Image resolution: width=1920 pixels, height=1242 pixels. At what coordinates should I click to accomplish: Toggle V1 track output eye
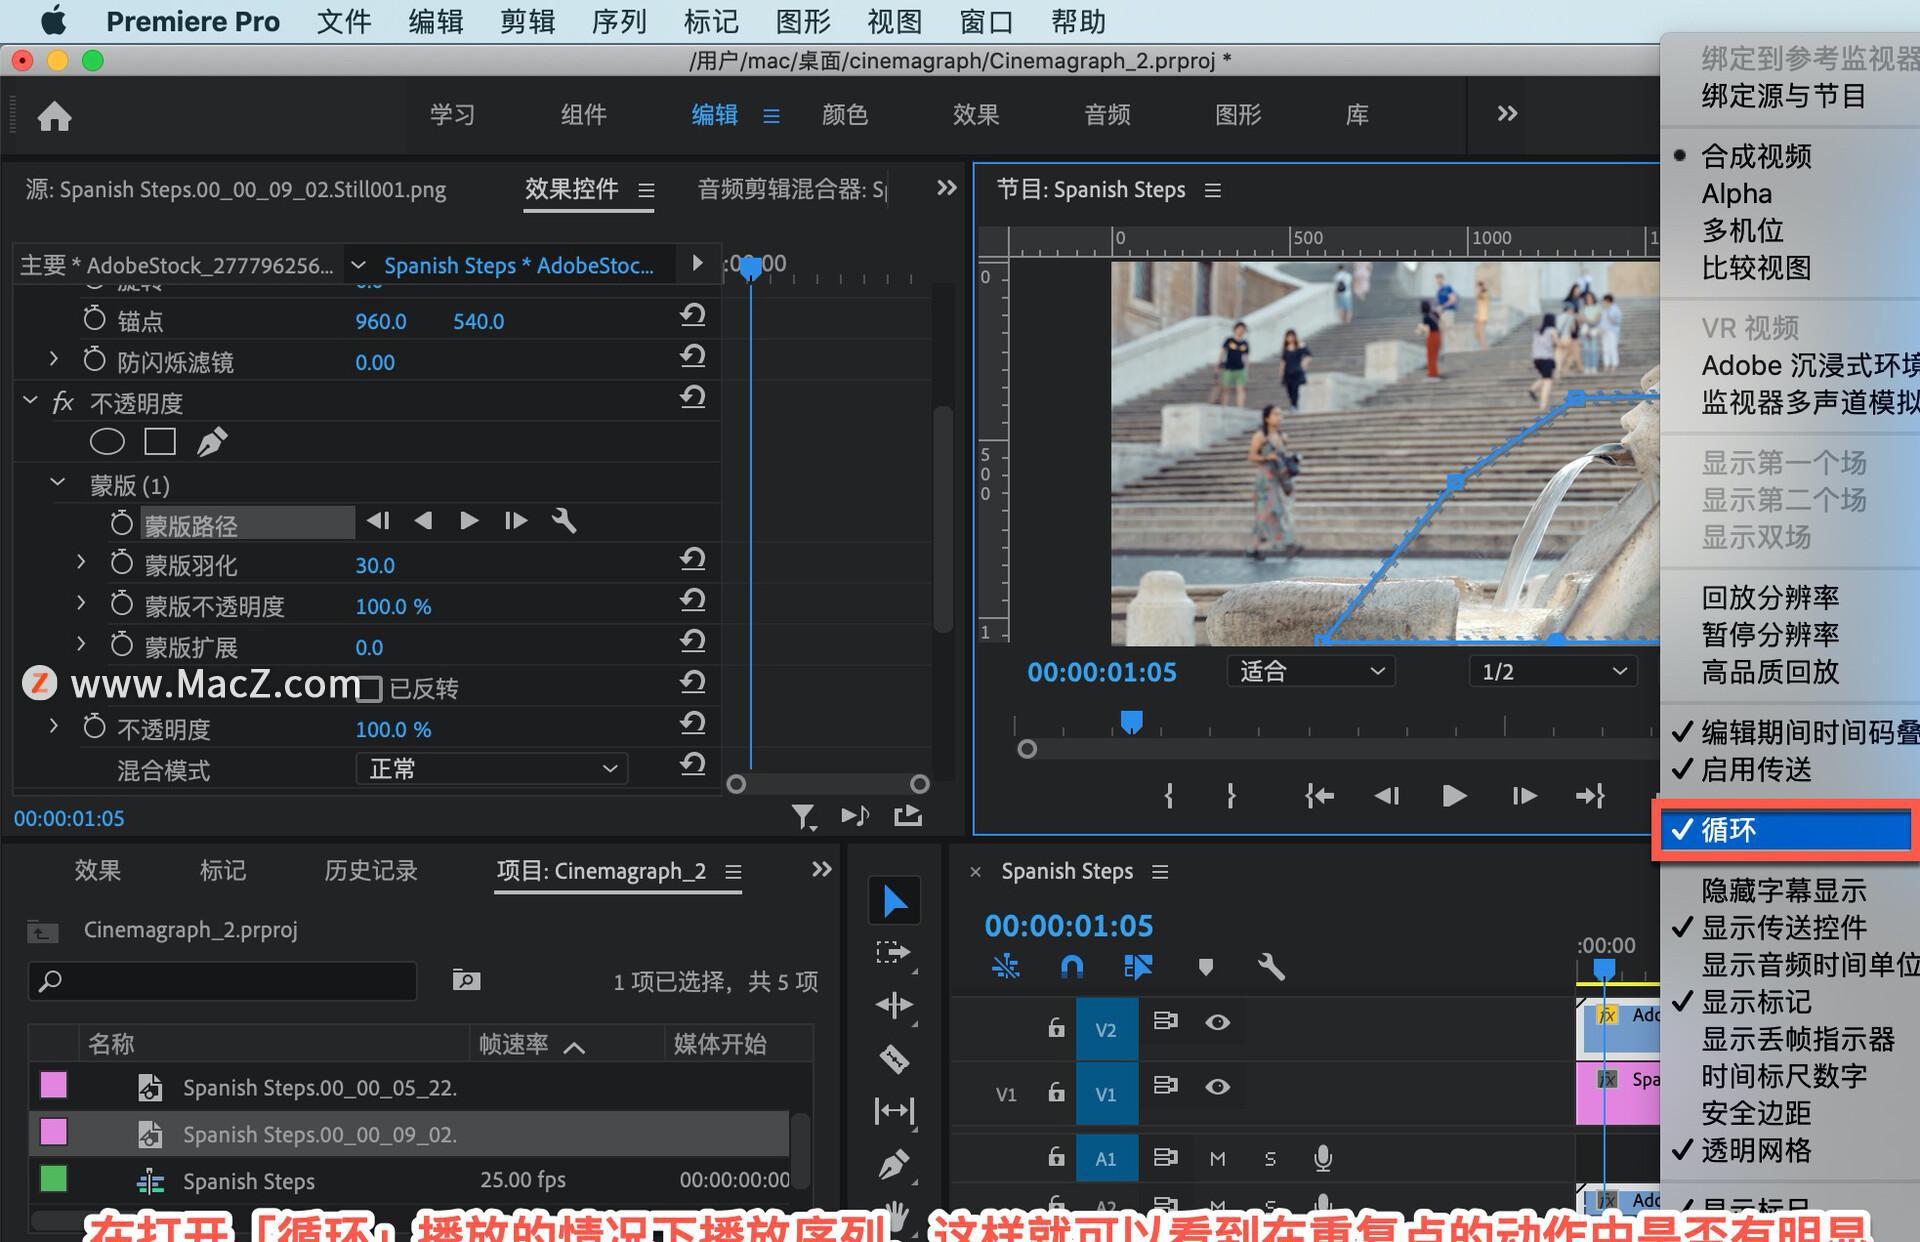point(1217,1086)
